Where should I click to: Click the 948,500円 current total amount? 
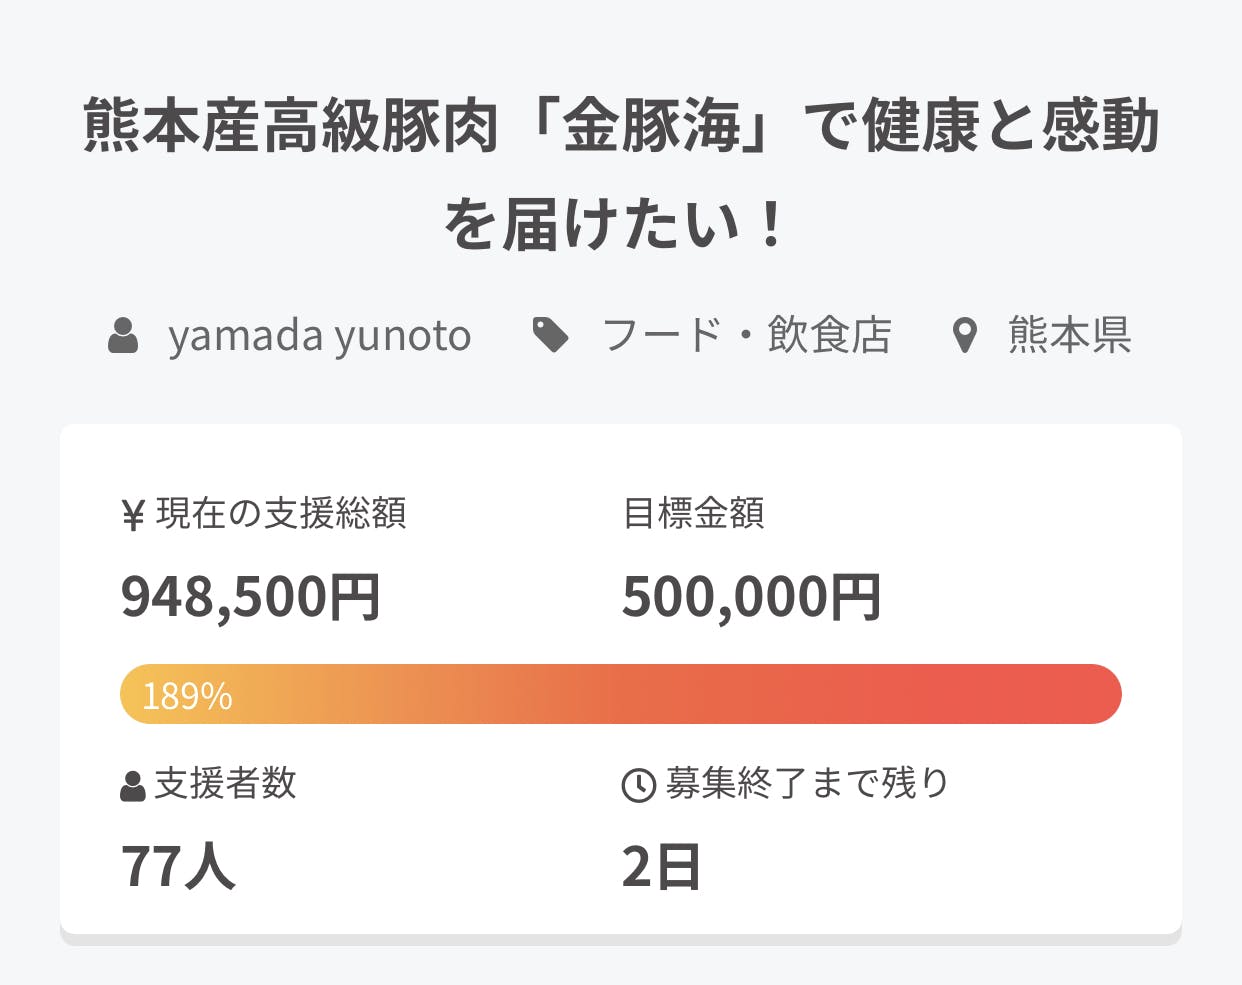[x=250, y=597]
